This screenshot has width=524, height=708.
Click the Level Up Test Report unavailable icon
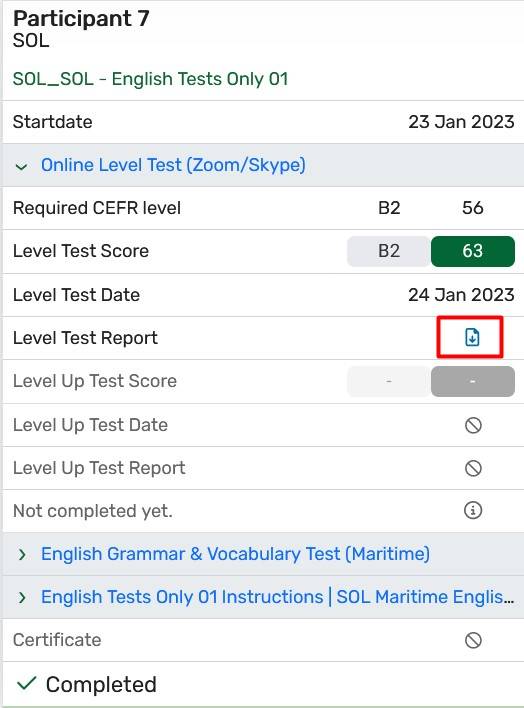pyautogui.click(x=473, y=468)
